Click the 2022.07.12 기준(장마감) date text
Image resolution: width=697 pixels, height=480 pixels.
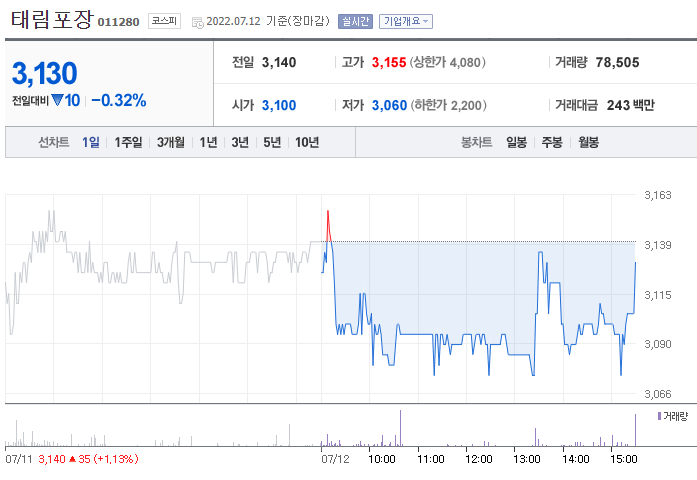(x=268, y=21)
